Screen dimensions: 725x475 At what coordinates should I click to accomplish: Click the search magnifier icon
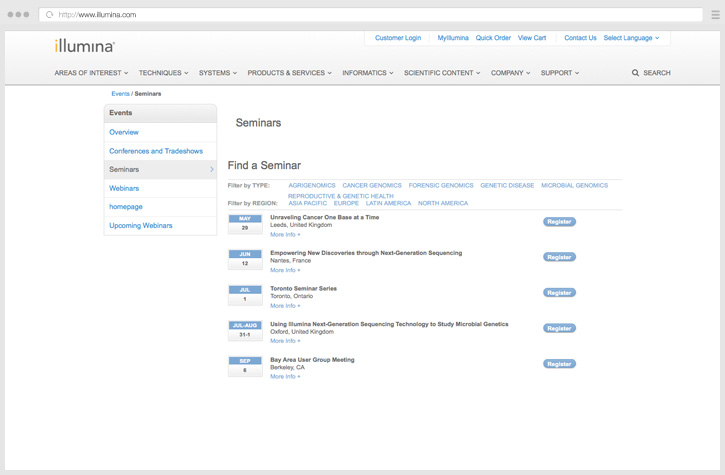[x=635, y=73]
